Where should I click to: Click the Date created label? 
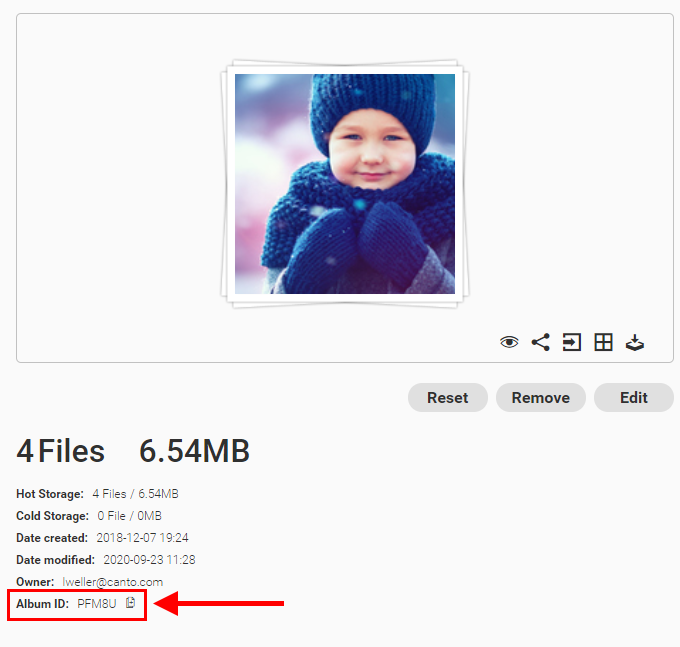[52, 538]
